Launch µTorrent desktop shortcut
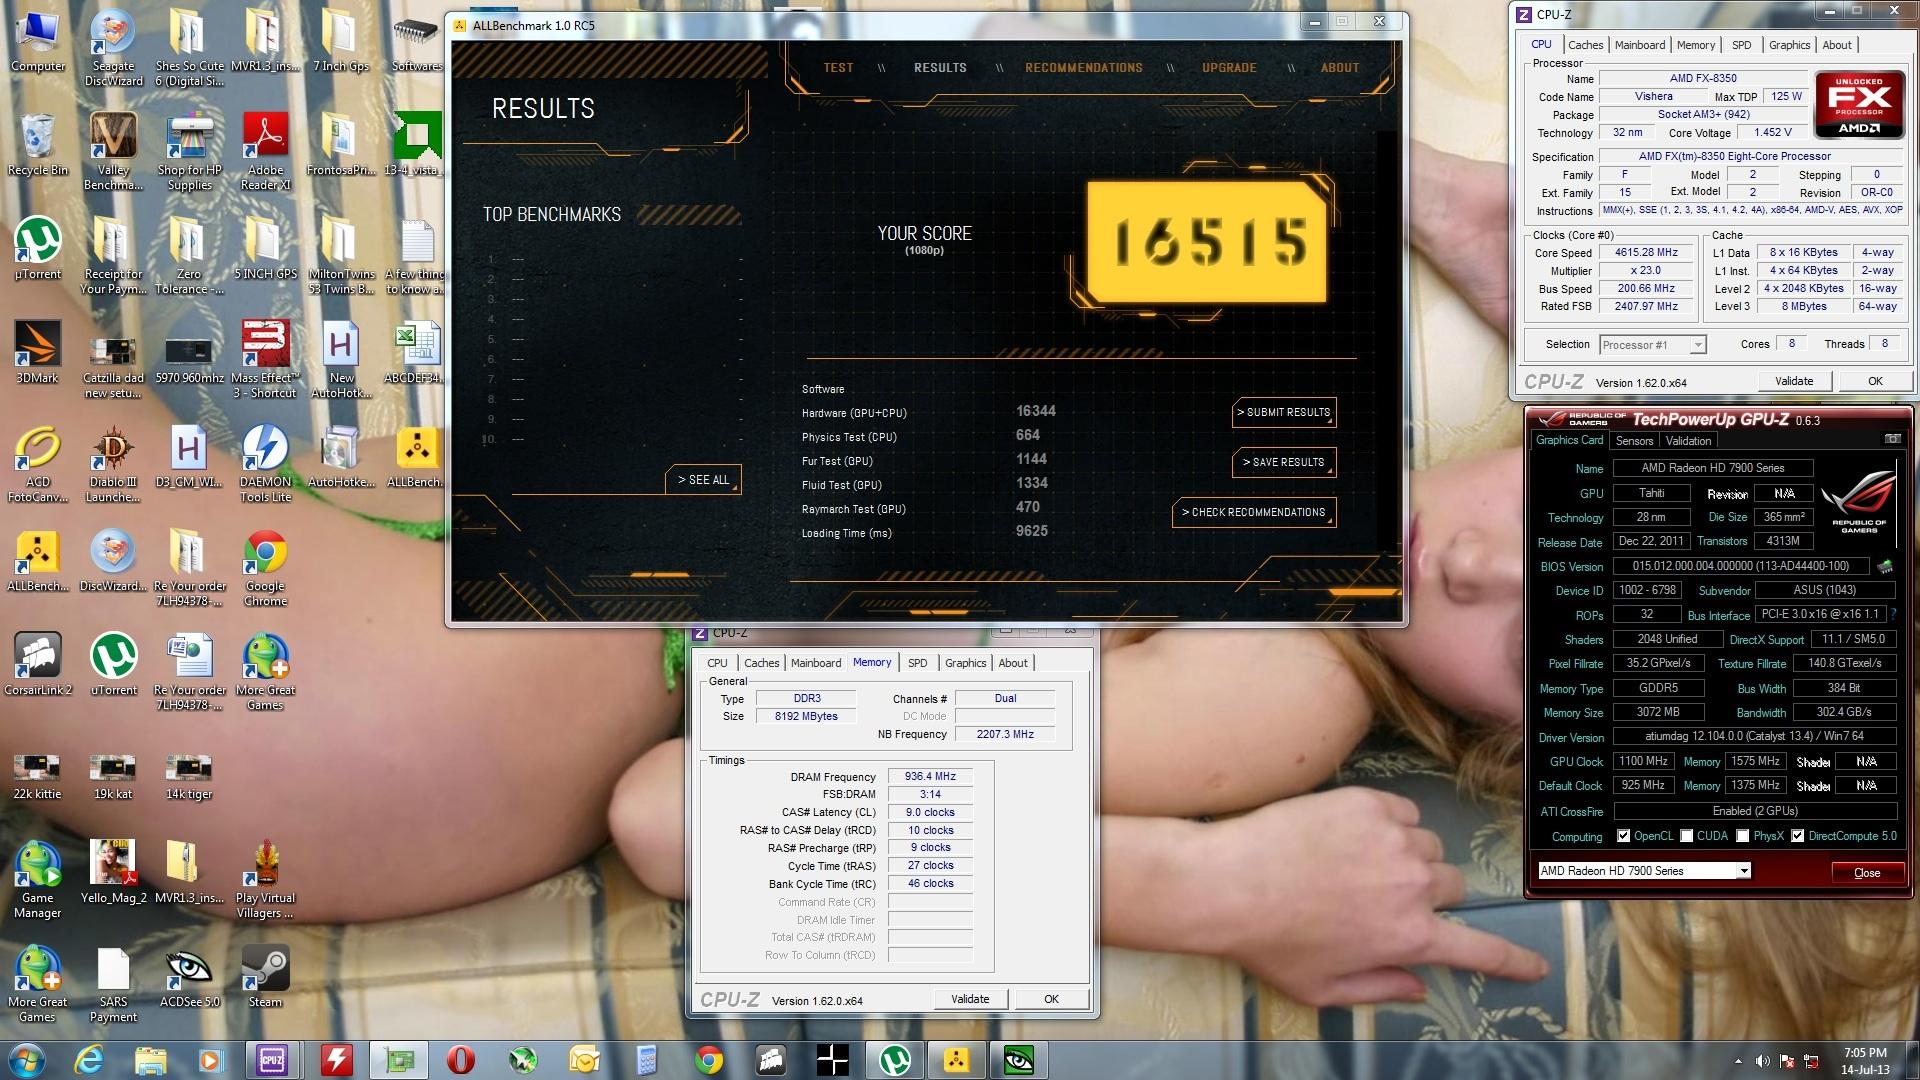1920x1080 pixels. pos(38,248)
